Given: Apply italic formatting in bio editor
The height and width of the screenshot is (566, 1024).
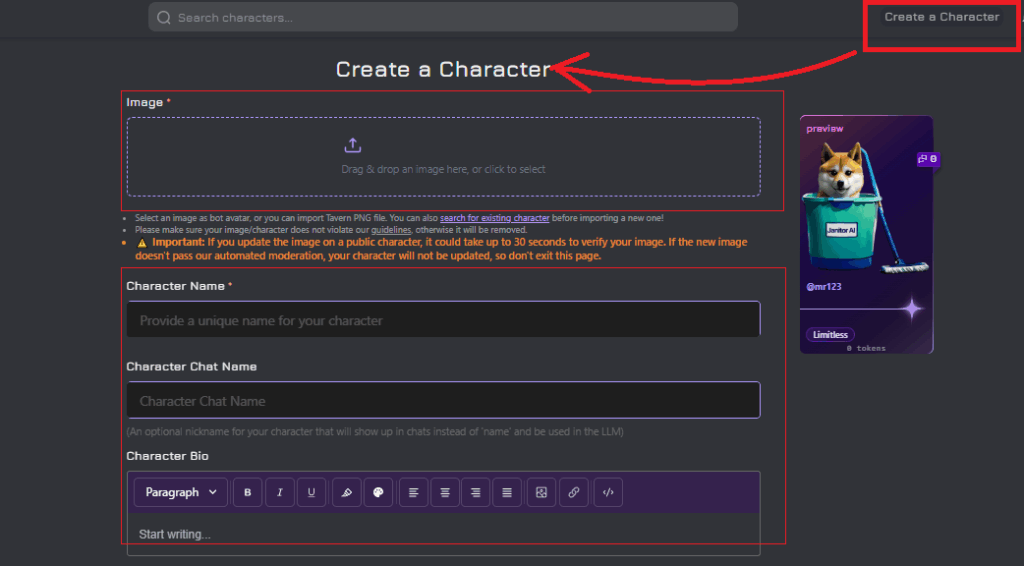Looking at the screenshot, I should 279,492.
